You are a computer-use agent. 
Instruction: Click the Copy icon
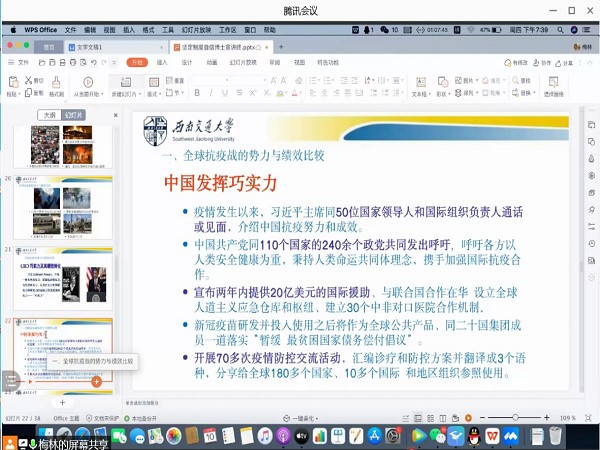click(x=29, y=93)
